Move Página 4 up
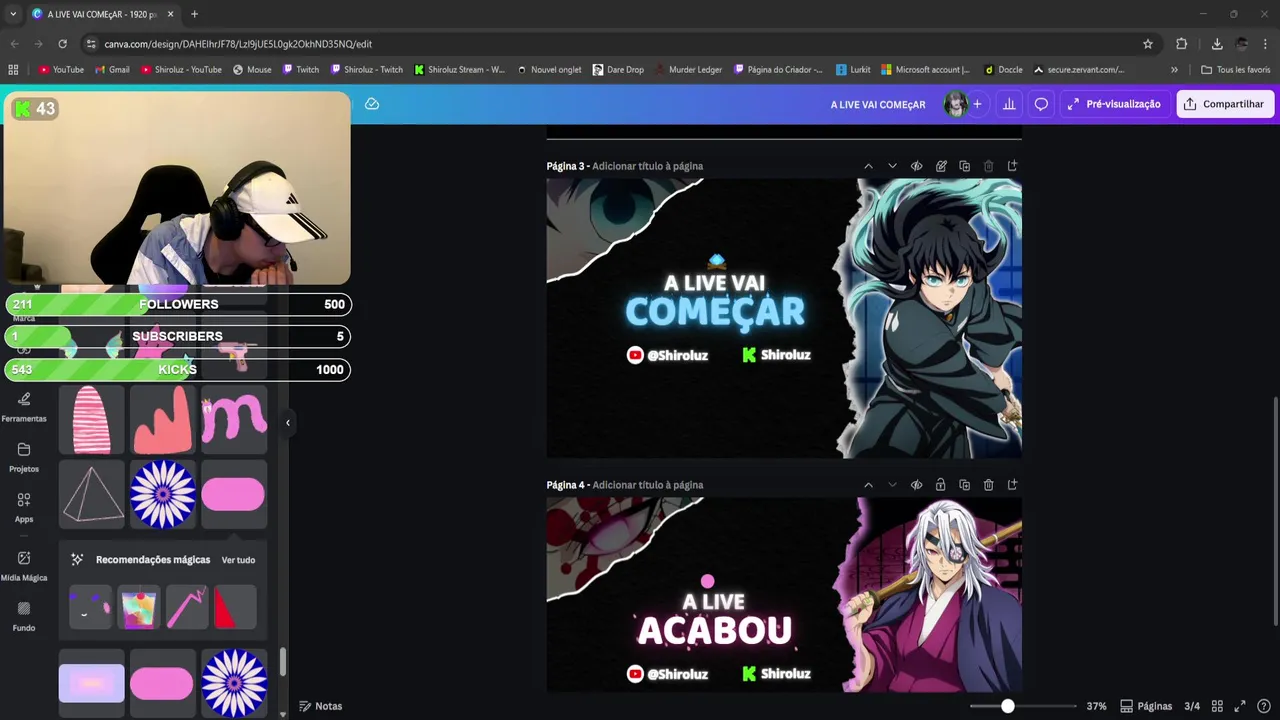Image resolution: width=1280 pixels, height=720 pixels. click(x=868, y=485)
